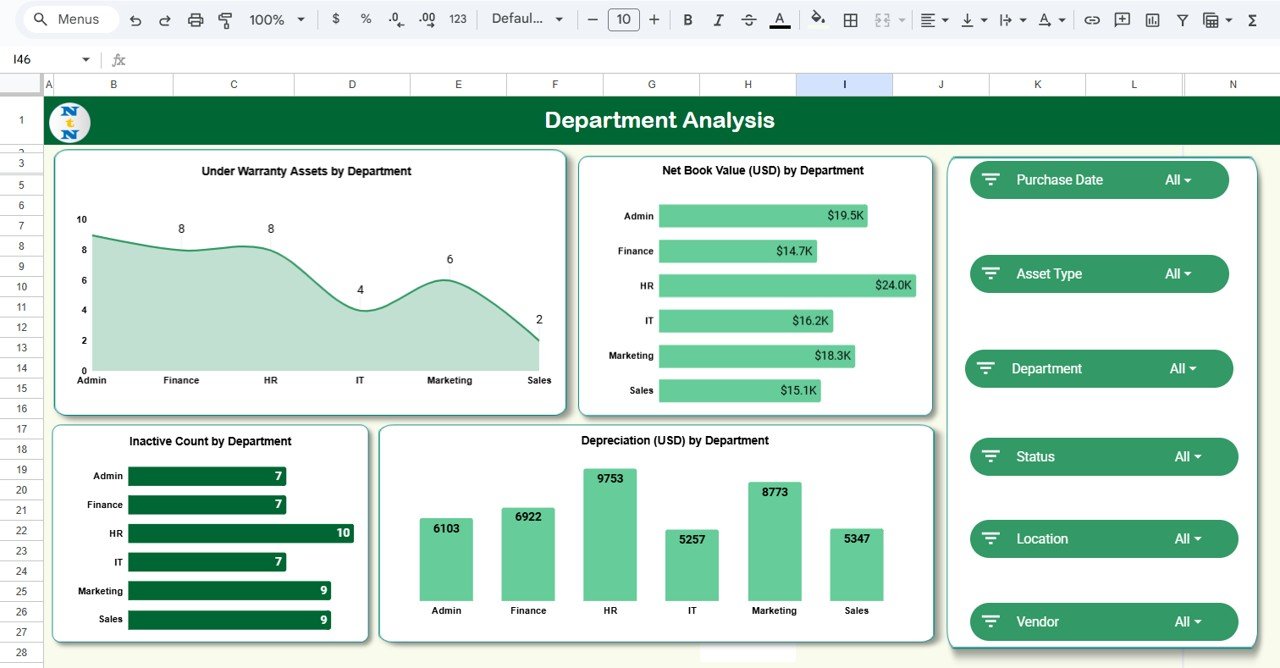Undo the last action
Viewport: 1280px width, 668px height.
tap(135, 19)
